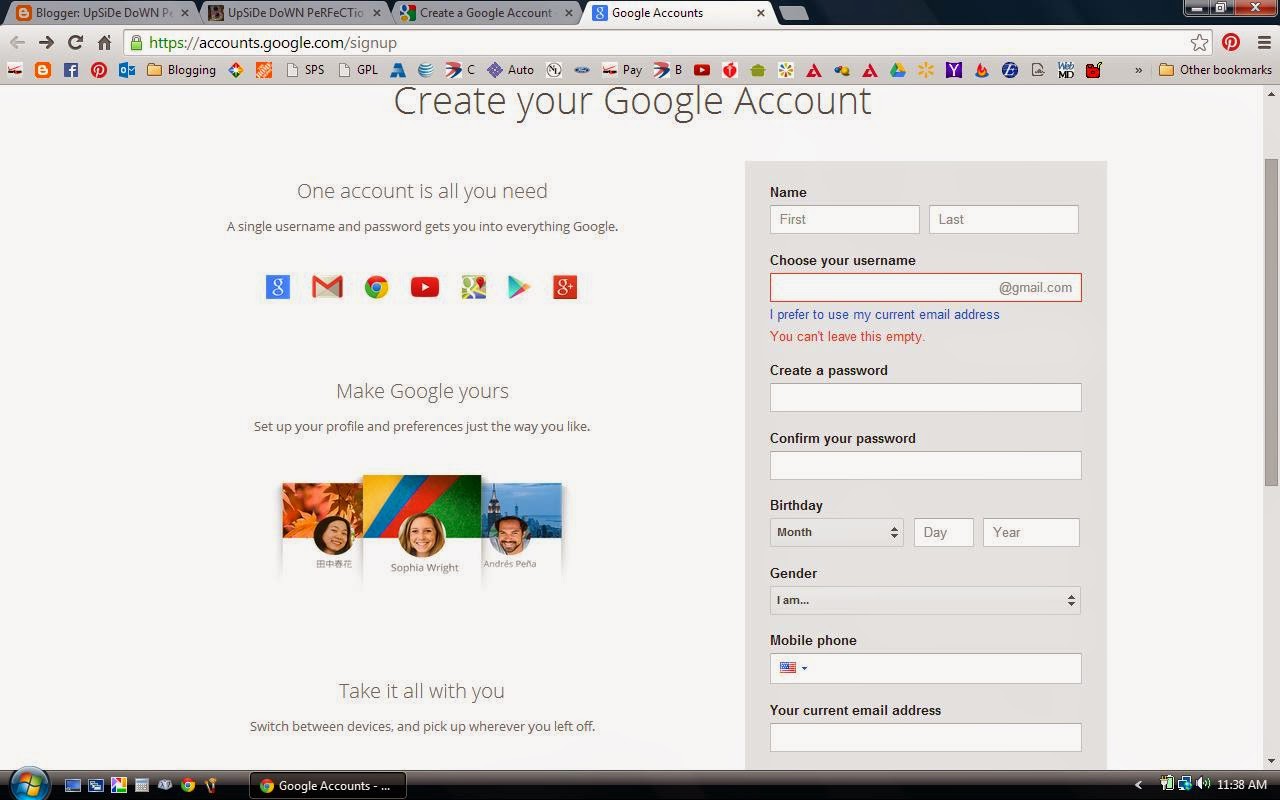Open the AT&T globe bookmark

click(x=426, y=70)
